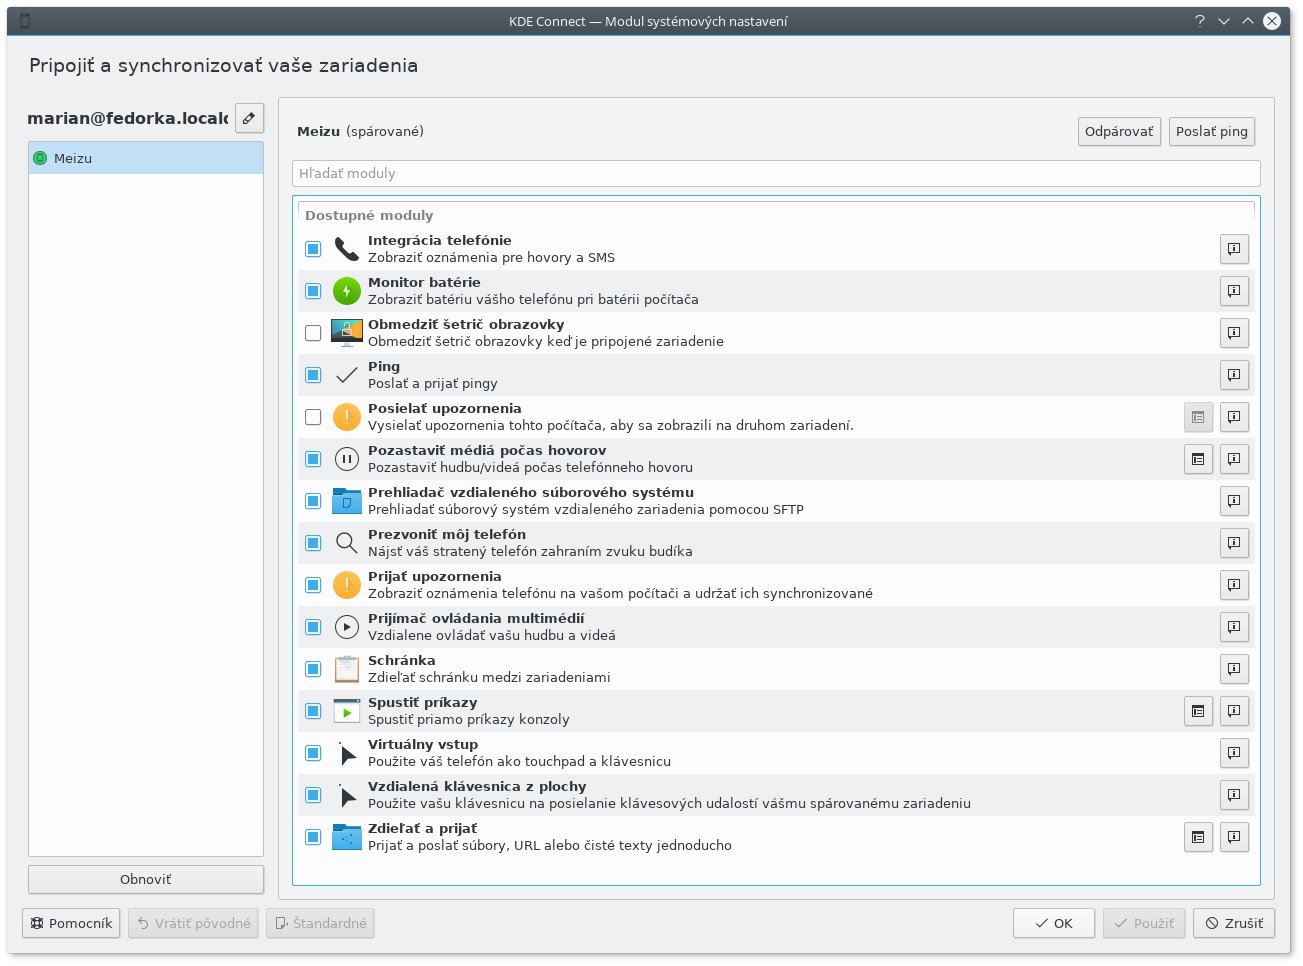
Task: Open info for Spustiť príkazy module
Action: (1234, 711)
